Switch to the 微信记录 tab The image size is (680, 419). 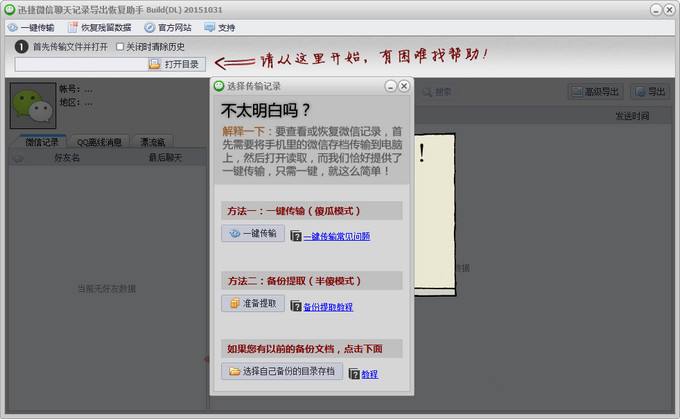point(42,142)
